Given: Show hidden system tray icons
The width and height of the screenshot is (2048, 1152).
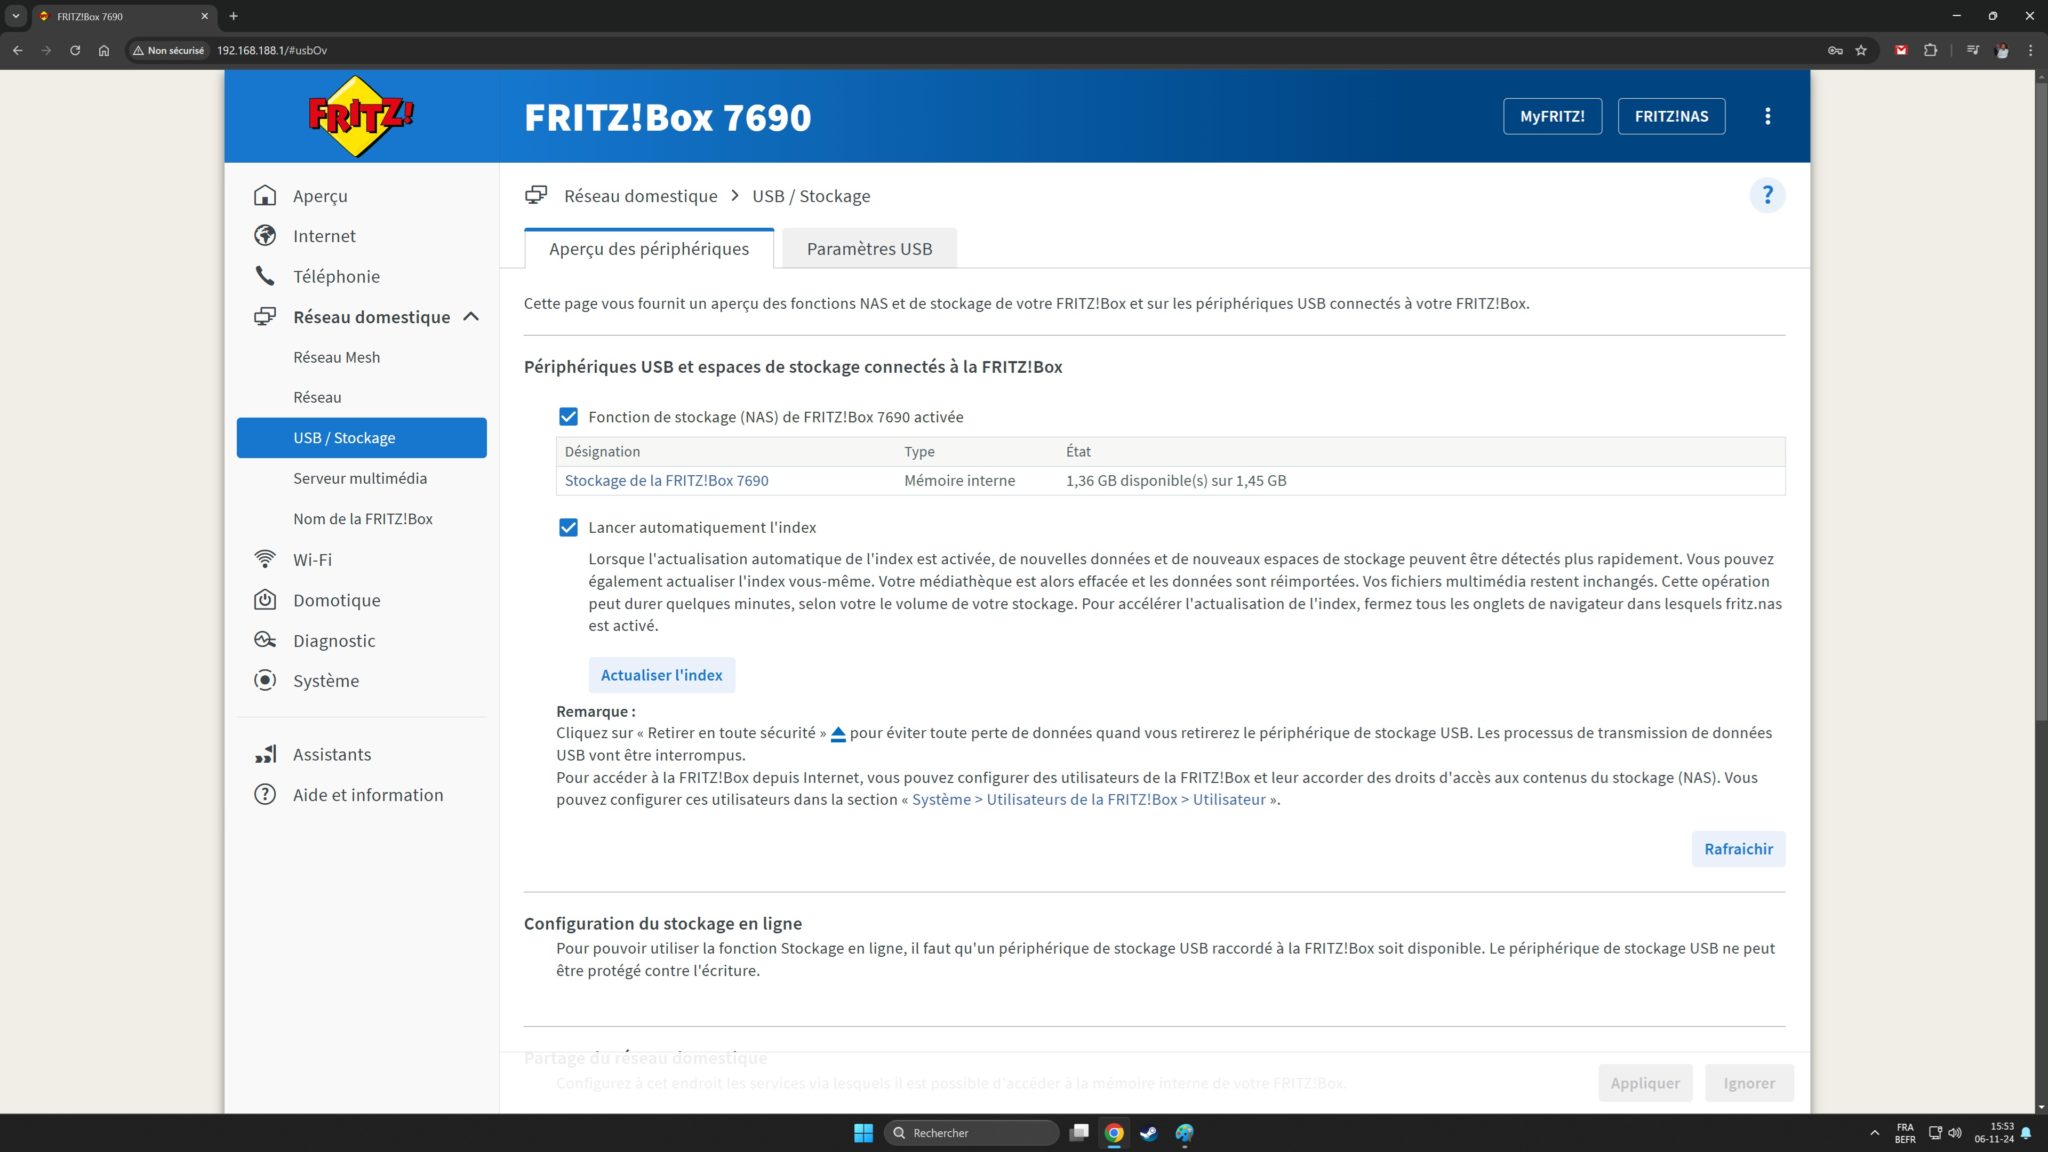Looking at the screenshot, I should [x=1874, y=1133].
